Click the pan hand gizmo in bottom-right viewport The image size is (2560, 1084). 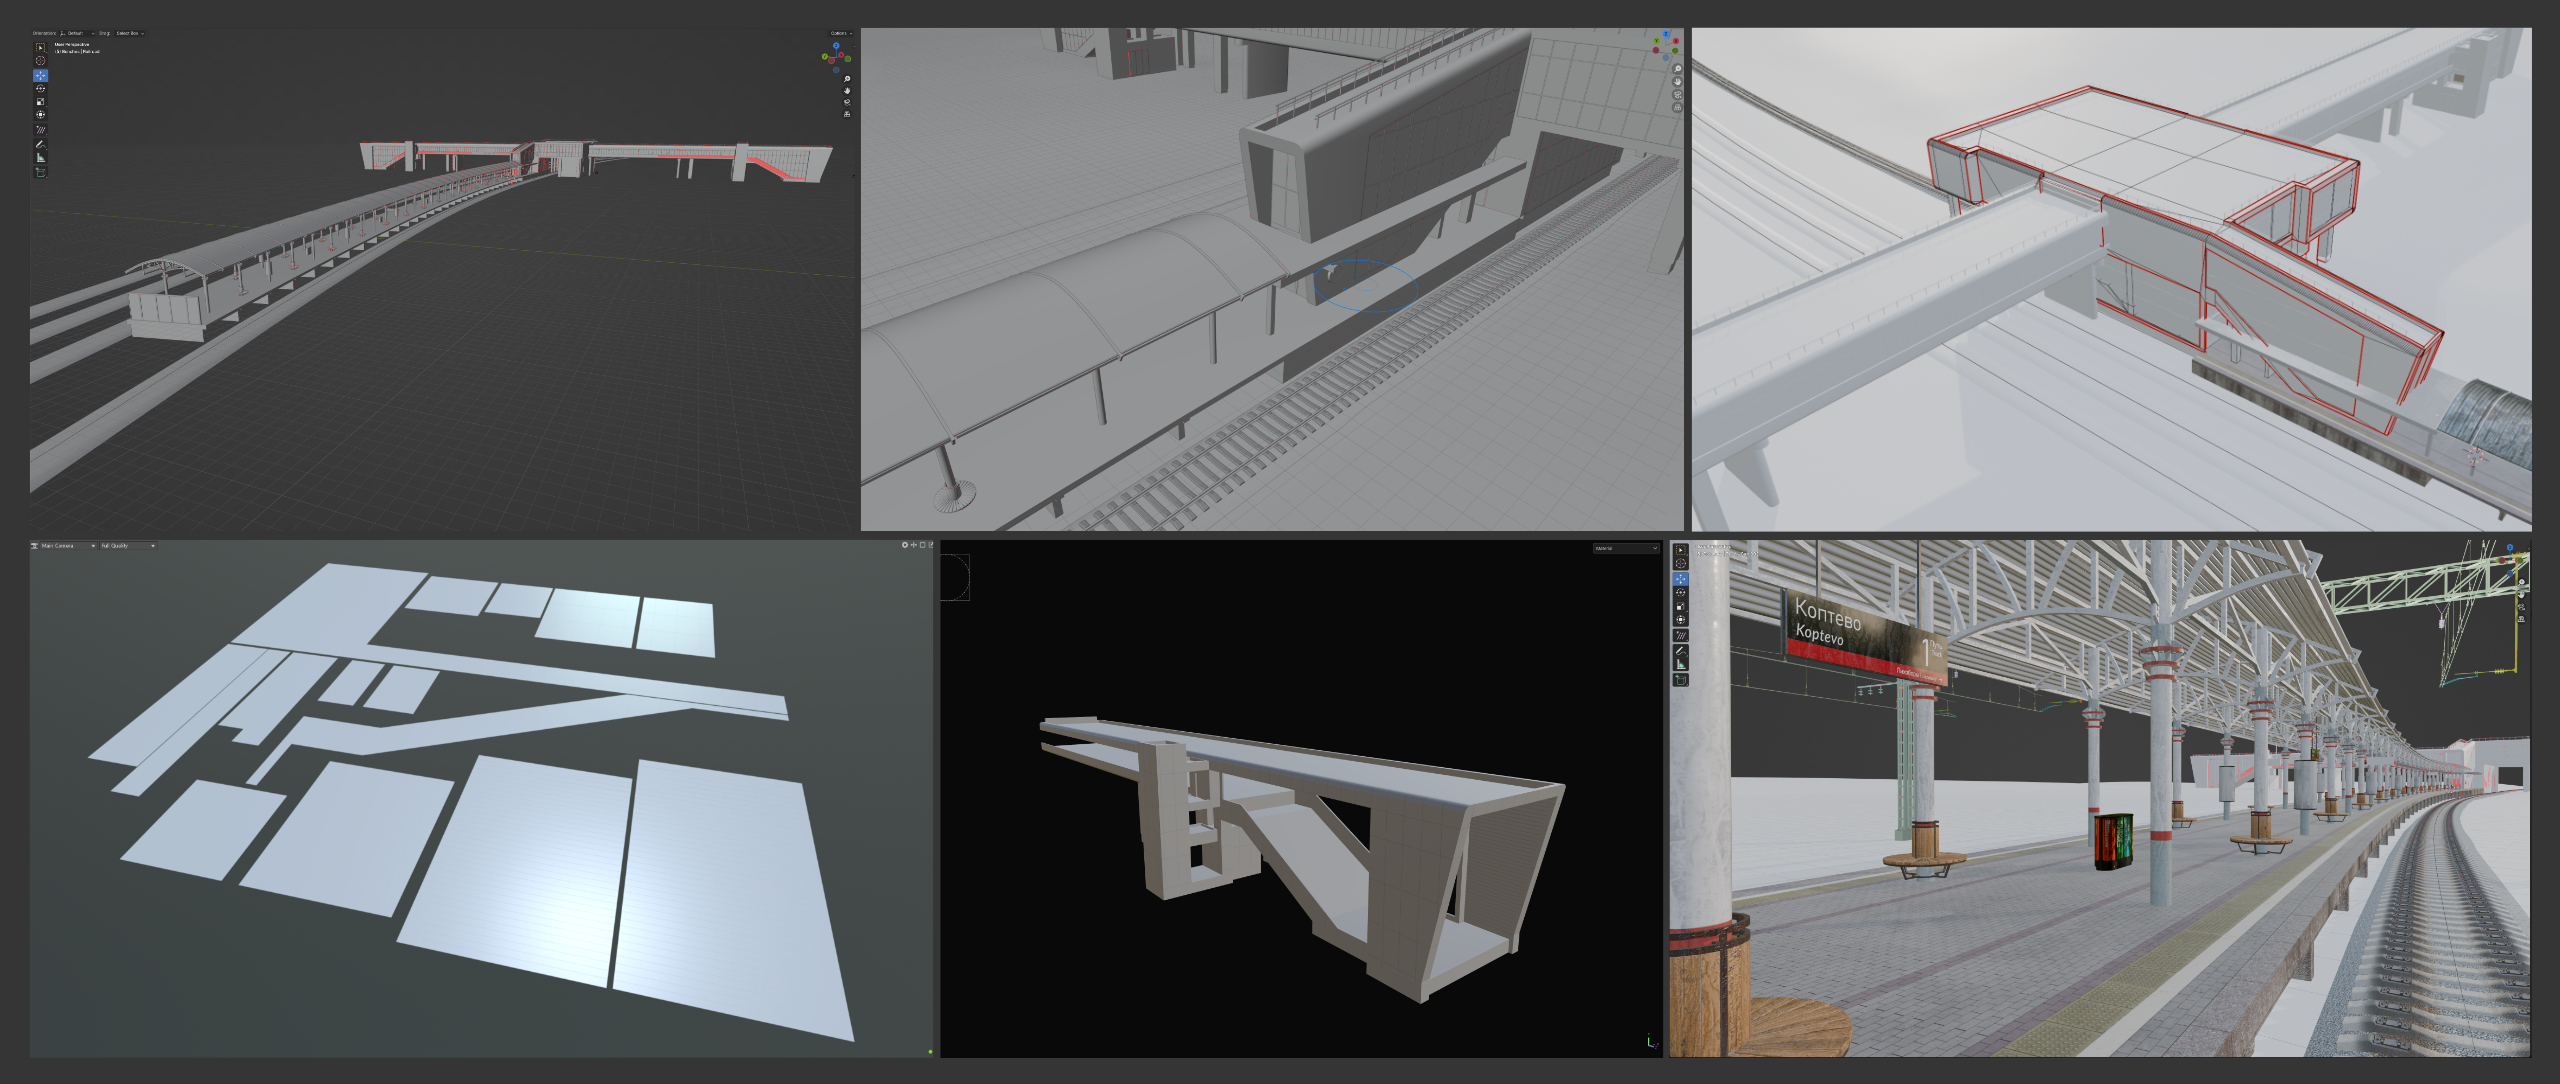pyautogui.click(x=2521, y=595)
